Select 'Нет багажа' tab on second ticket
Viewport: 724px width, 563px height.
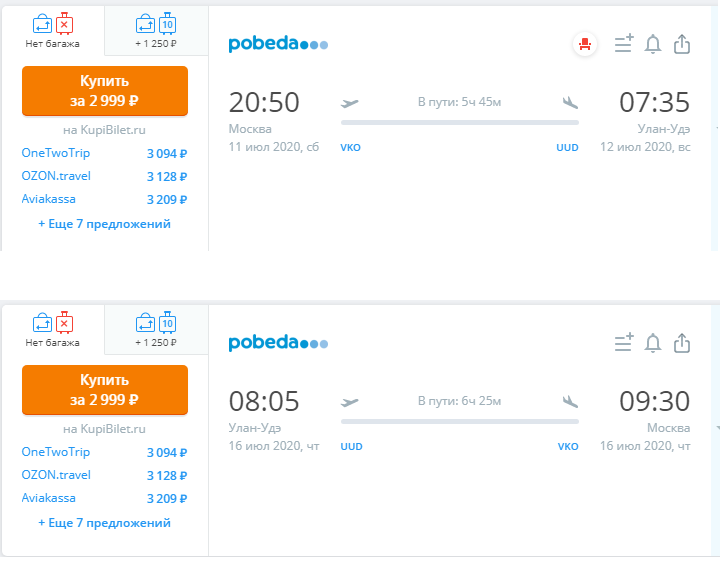click(x=53, y=329)
